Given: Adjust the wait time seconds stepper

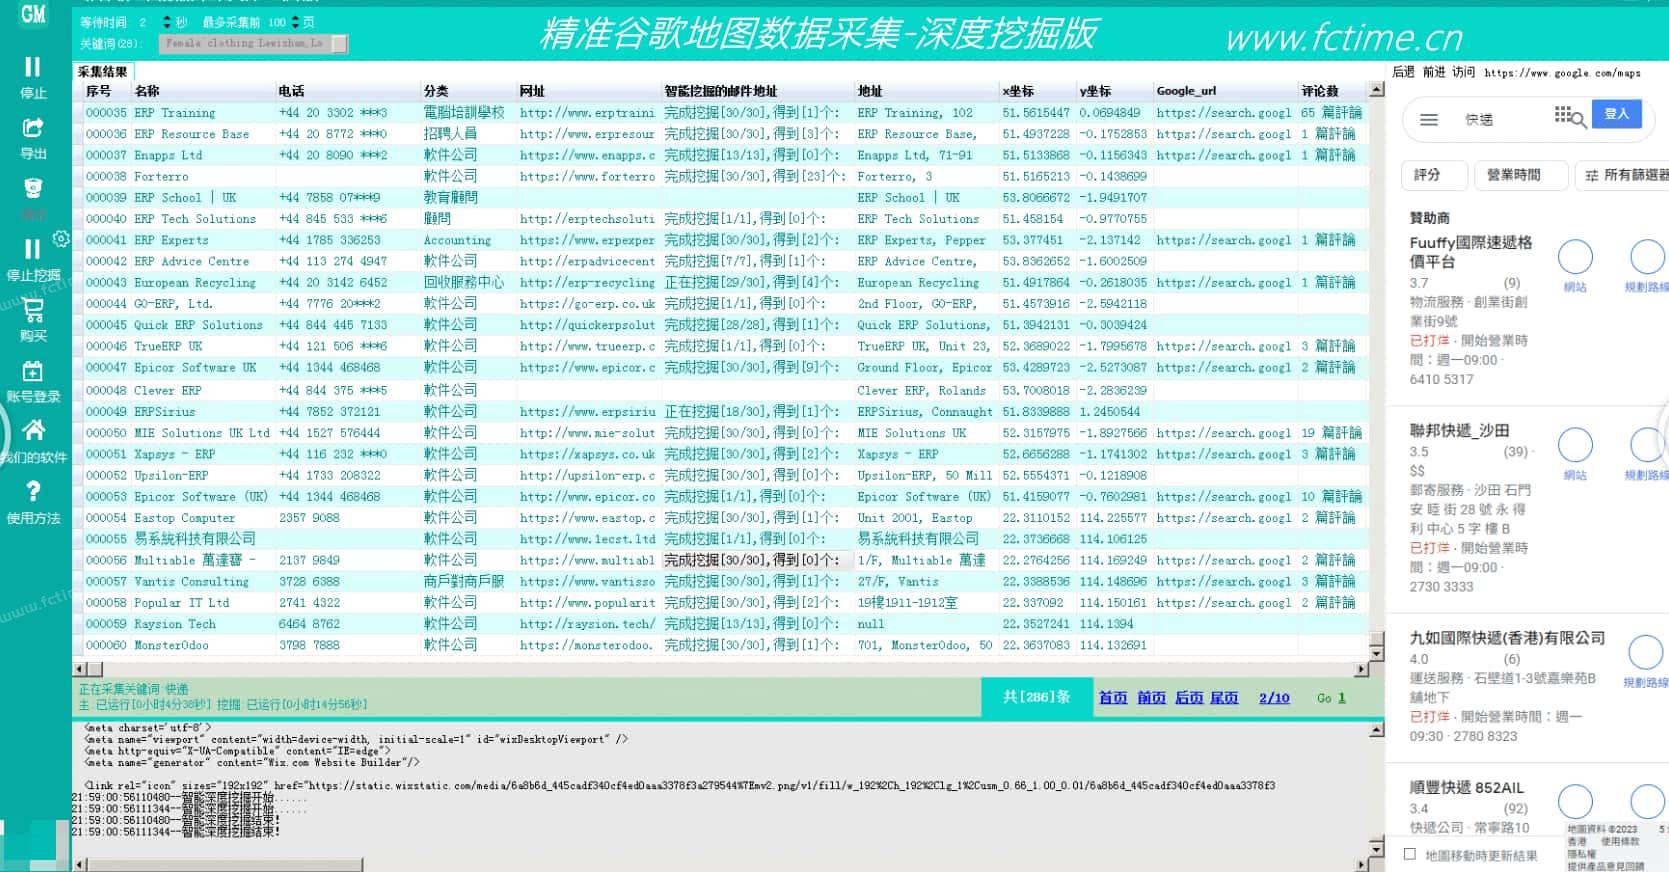Looking at the screenshot, I should 166,22.
